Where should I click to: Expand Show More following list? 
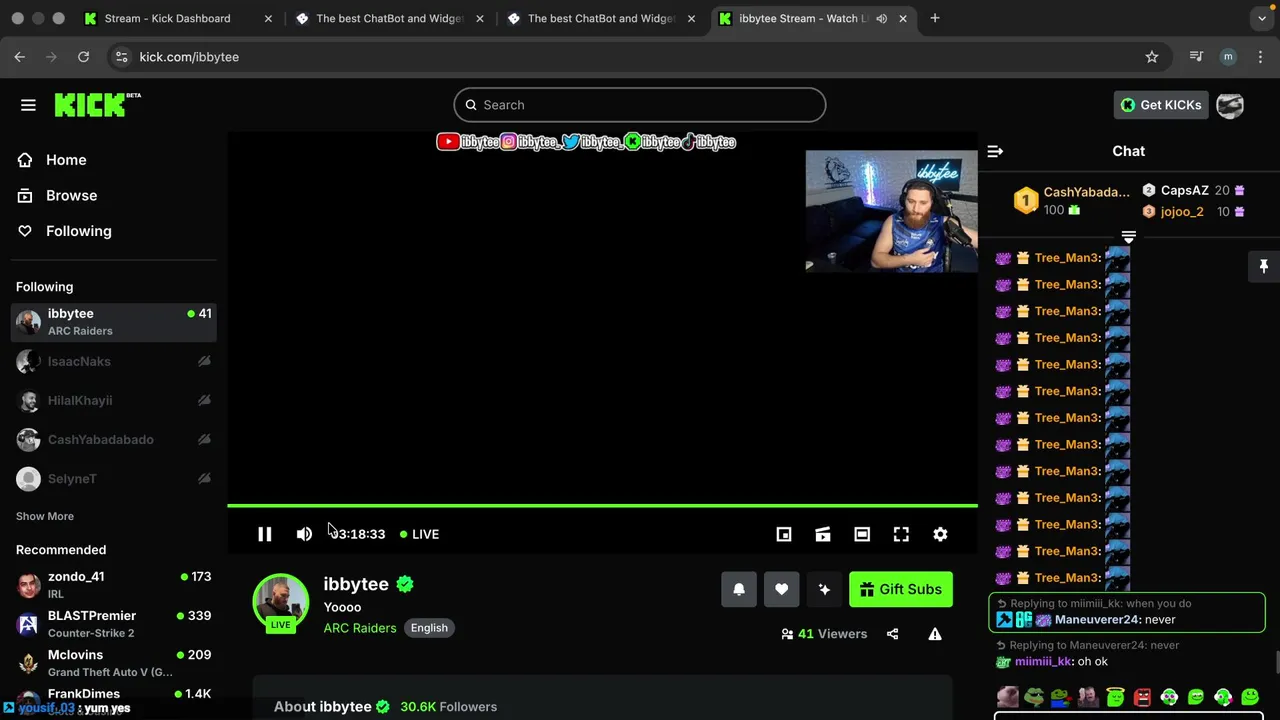point(45,516)
